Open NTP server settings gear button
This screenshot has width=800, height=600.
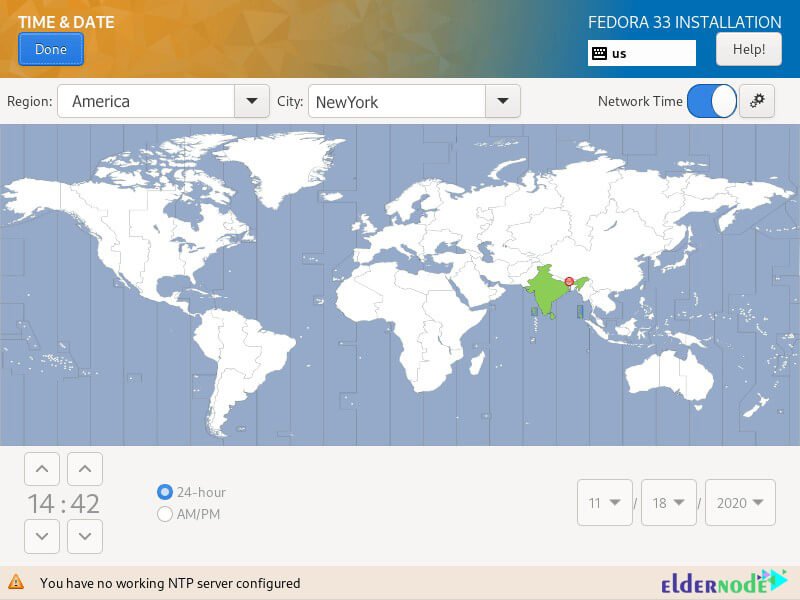[757, 101]
